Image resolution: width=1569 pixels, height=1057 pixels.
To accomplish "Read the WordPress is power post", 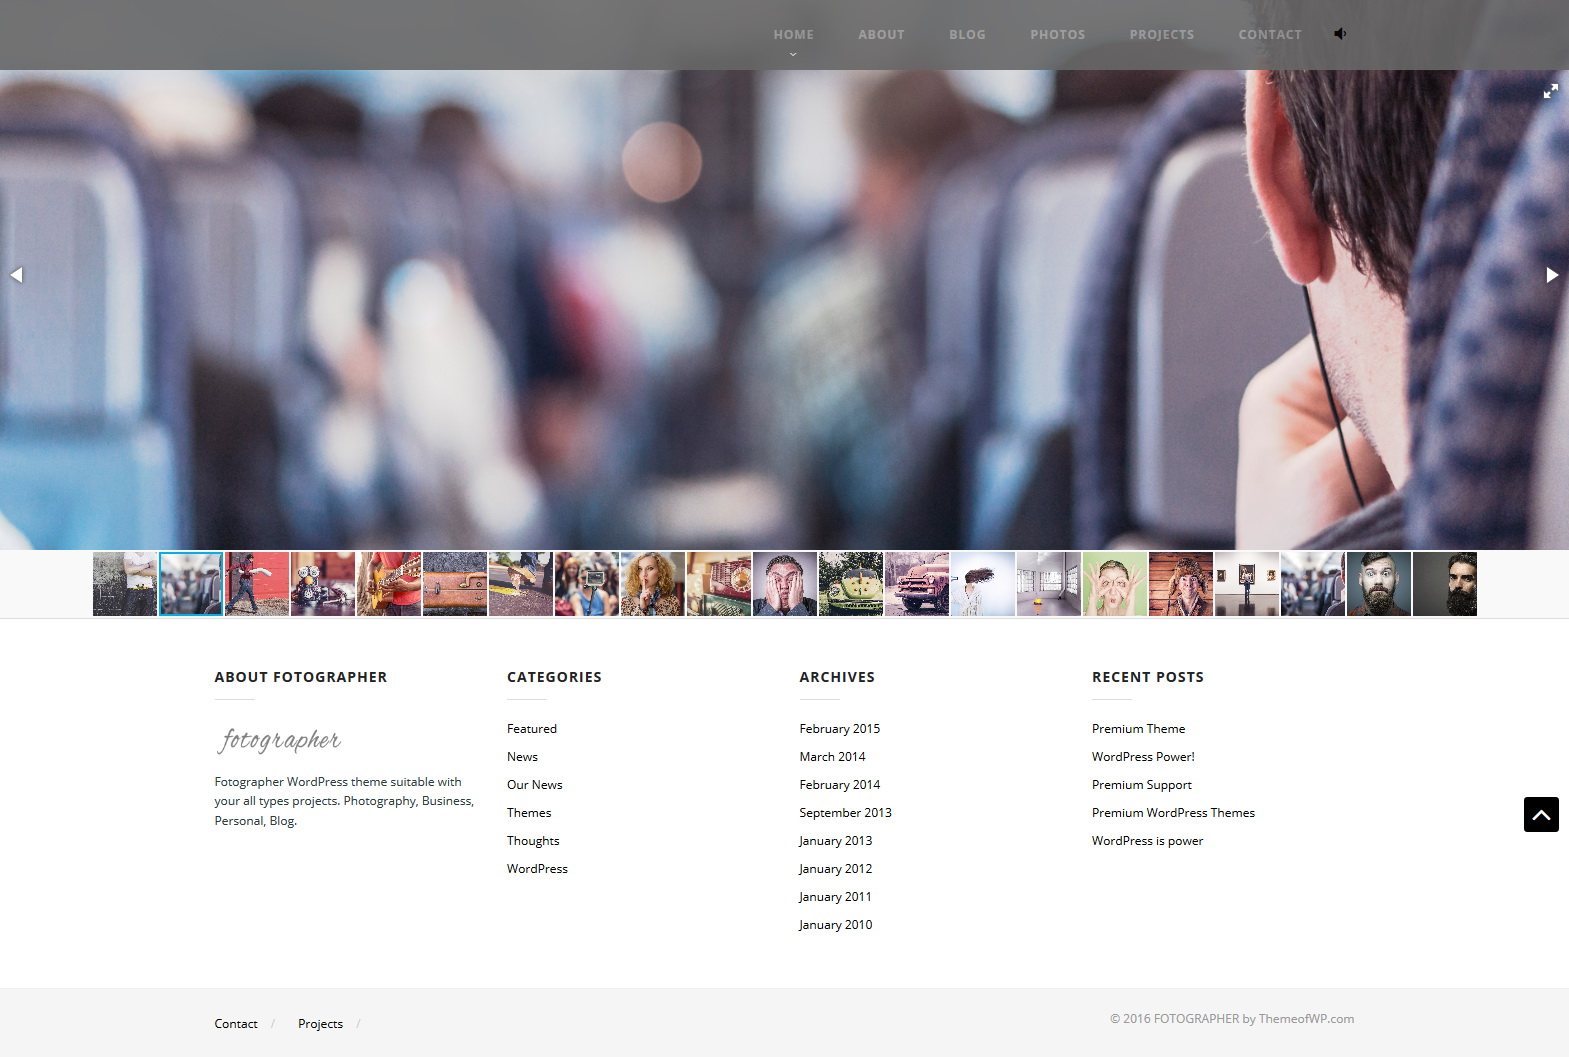I will coord(1148,841).
